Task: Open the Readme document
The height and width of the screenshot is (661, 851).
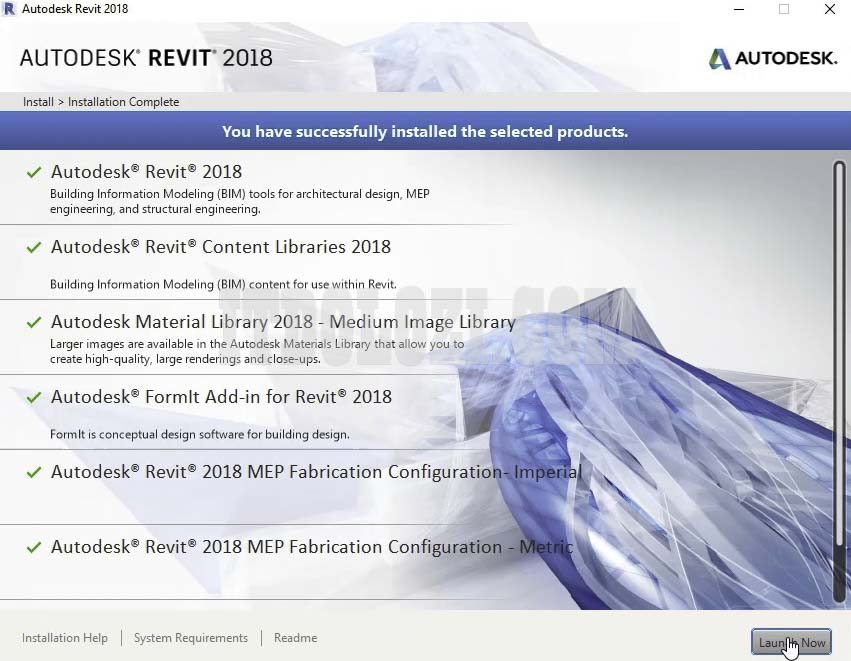Action: tap(295, 638)
